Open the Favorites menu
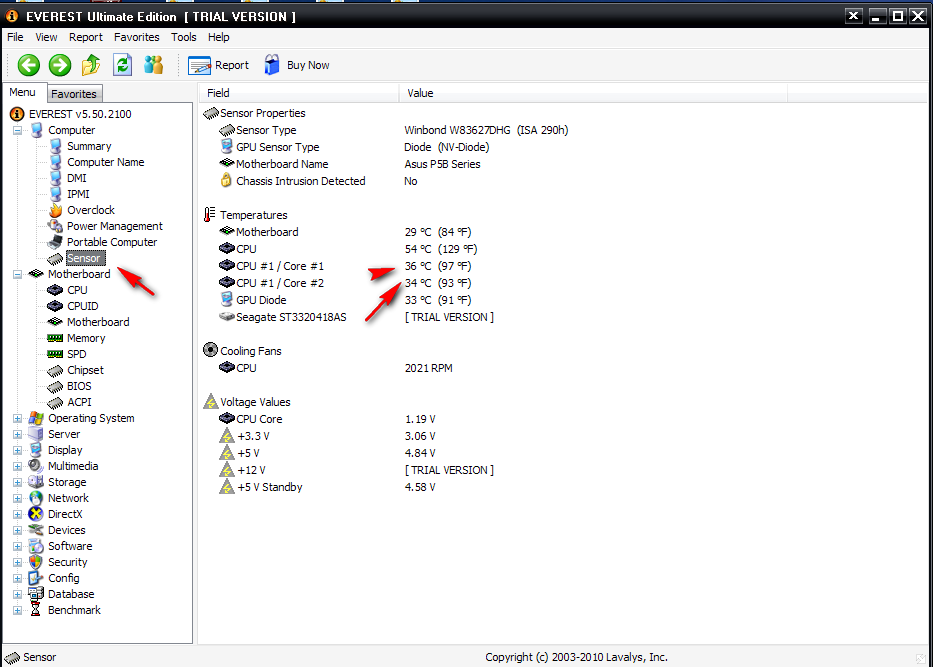The width and height of the screenshot is (933, 667). tap(137, 37)
